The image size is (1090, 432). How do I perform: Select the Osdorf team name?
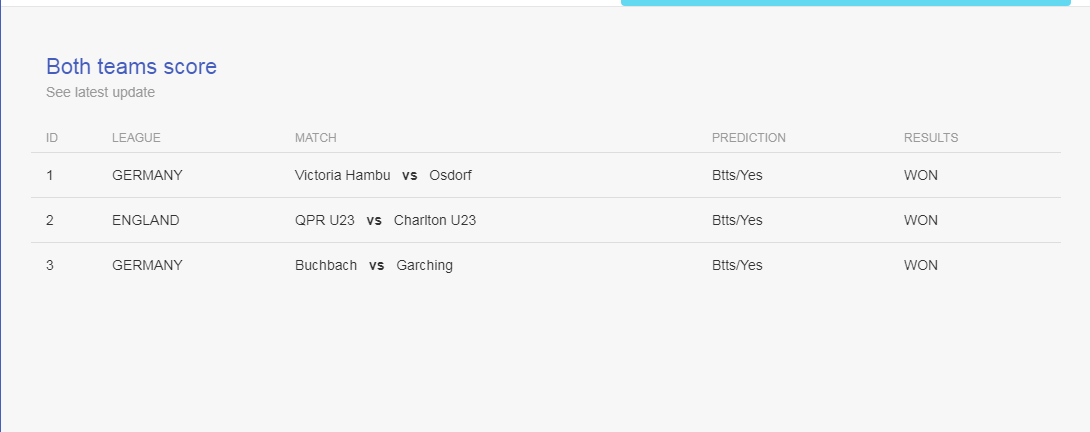tap(450, 175)
